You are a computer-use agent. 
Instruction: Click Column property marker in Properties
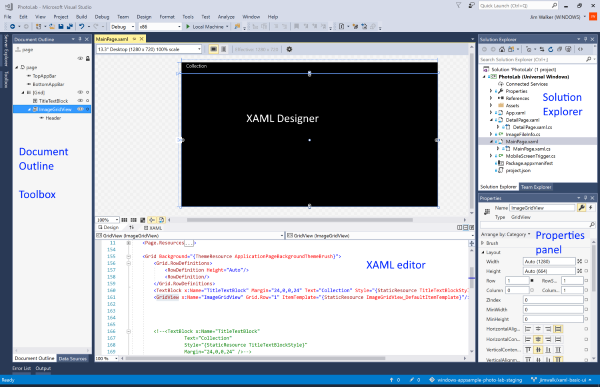[532, 290]
